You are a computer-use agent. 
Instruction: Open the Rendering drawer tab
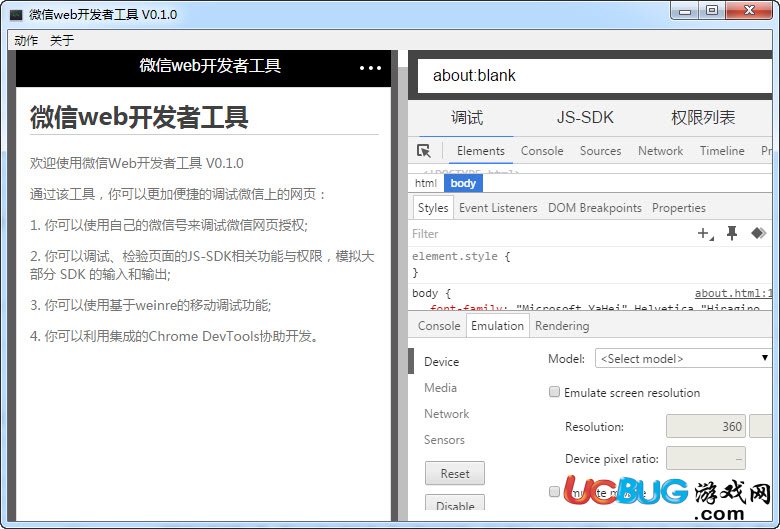click(x=562, y=326)
